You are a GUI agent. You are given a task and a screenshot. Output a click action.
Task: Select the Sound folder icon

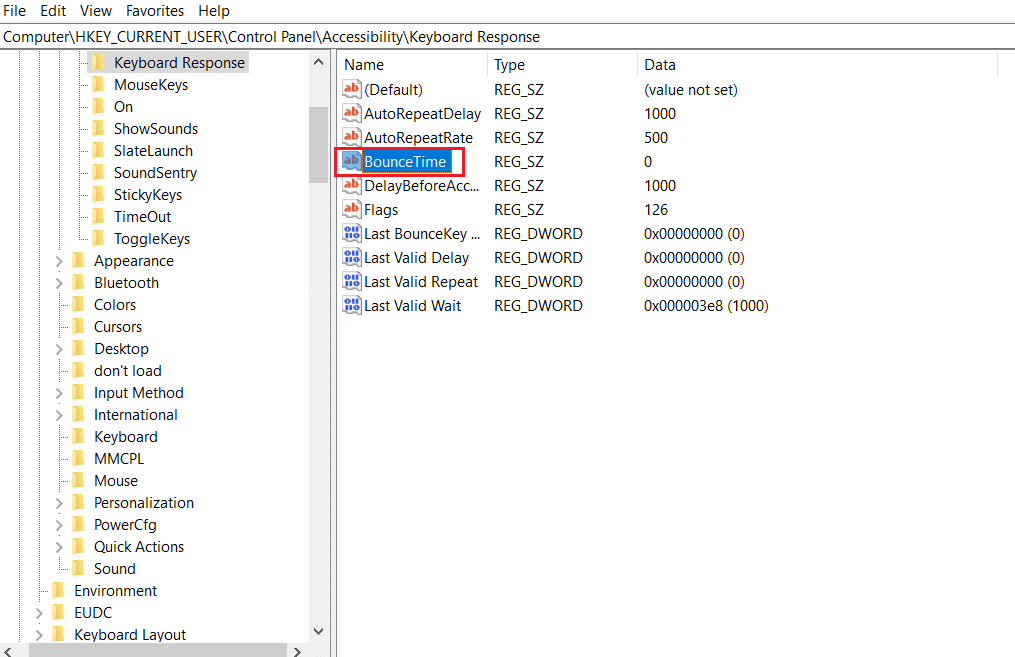point(78,568)
